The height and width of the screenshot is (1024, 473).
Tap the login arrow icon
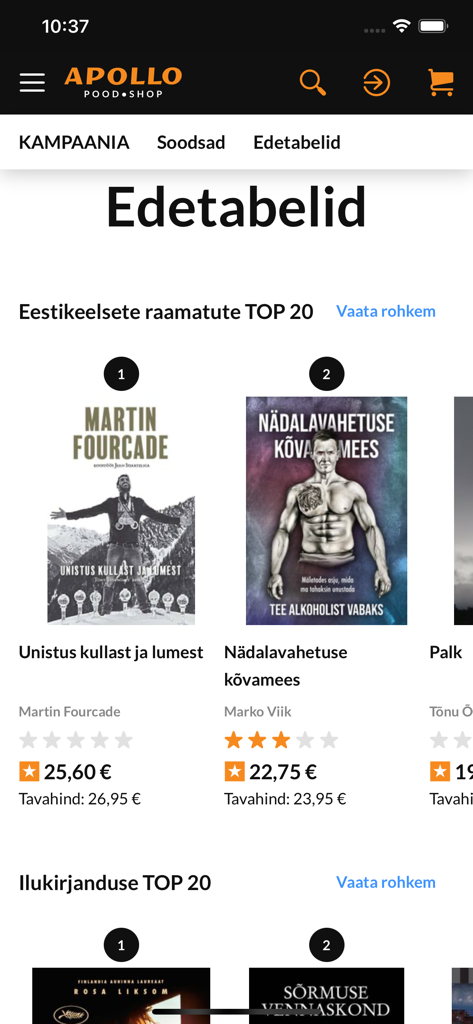coord(376,83)
